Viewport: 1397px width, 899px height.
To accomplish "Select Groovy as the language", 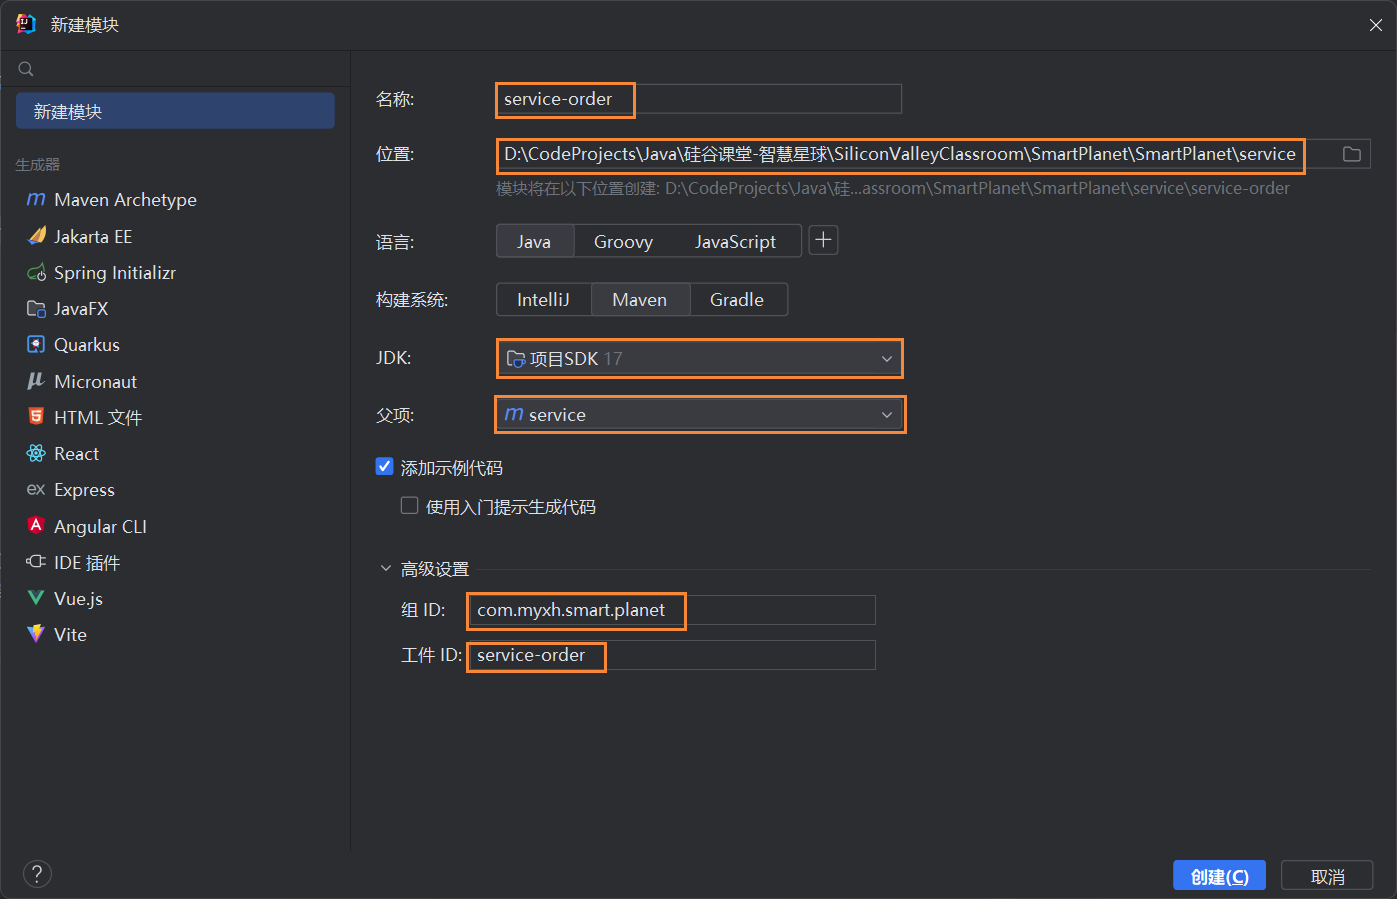I will (623, 241).
